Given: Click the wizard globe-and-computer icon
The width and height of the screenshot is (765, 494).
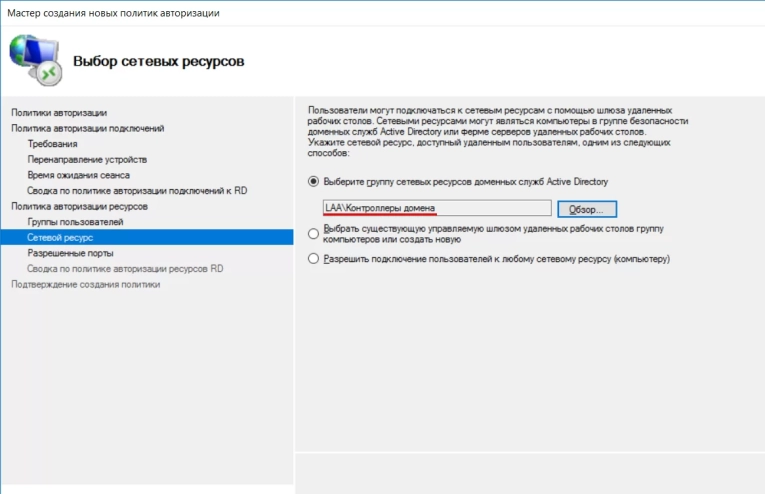Looking at the screenshot, I should click(x=36, y=60).
